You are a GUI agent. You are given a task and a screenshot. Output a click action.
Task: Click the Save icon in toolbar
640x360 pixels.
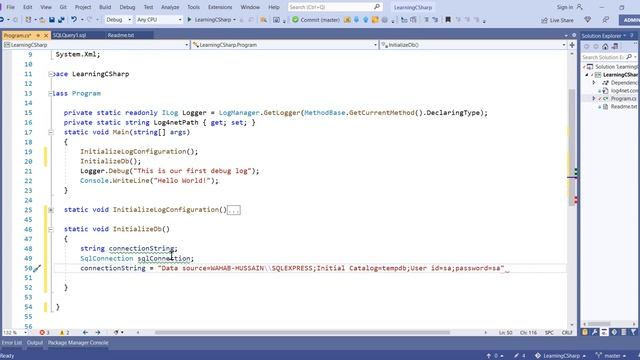52,20
